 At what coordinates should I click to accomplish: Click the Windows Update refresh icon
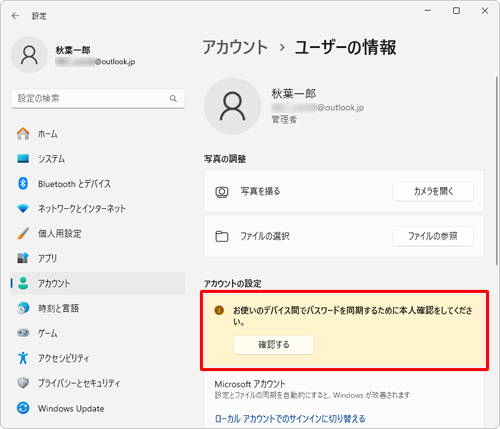click(x=23, y=408)
